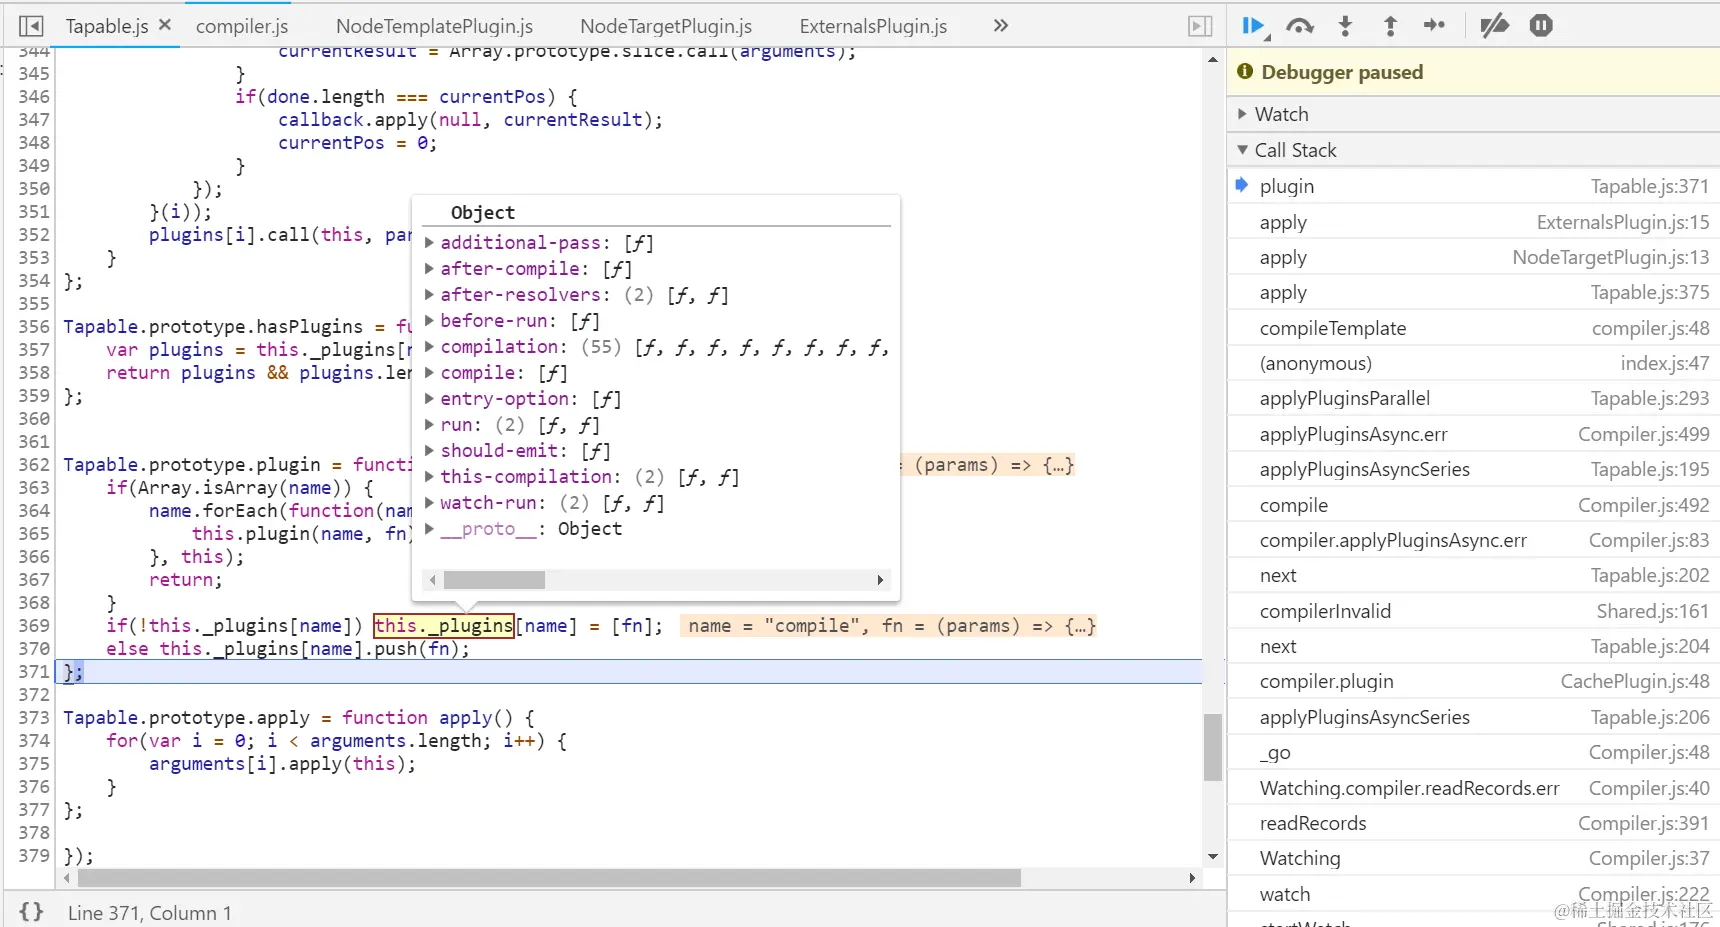Select the apply frame at ExternalsPlugin.js:15
The height and width of the screenshot is (927, 1720).
pos(1473,222)
